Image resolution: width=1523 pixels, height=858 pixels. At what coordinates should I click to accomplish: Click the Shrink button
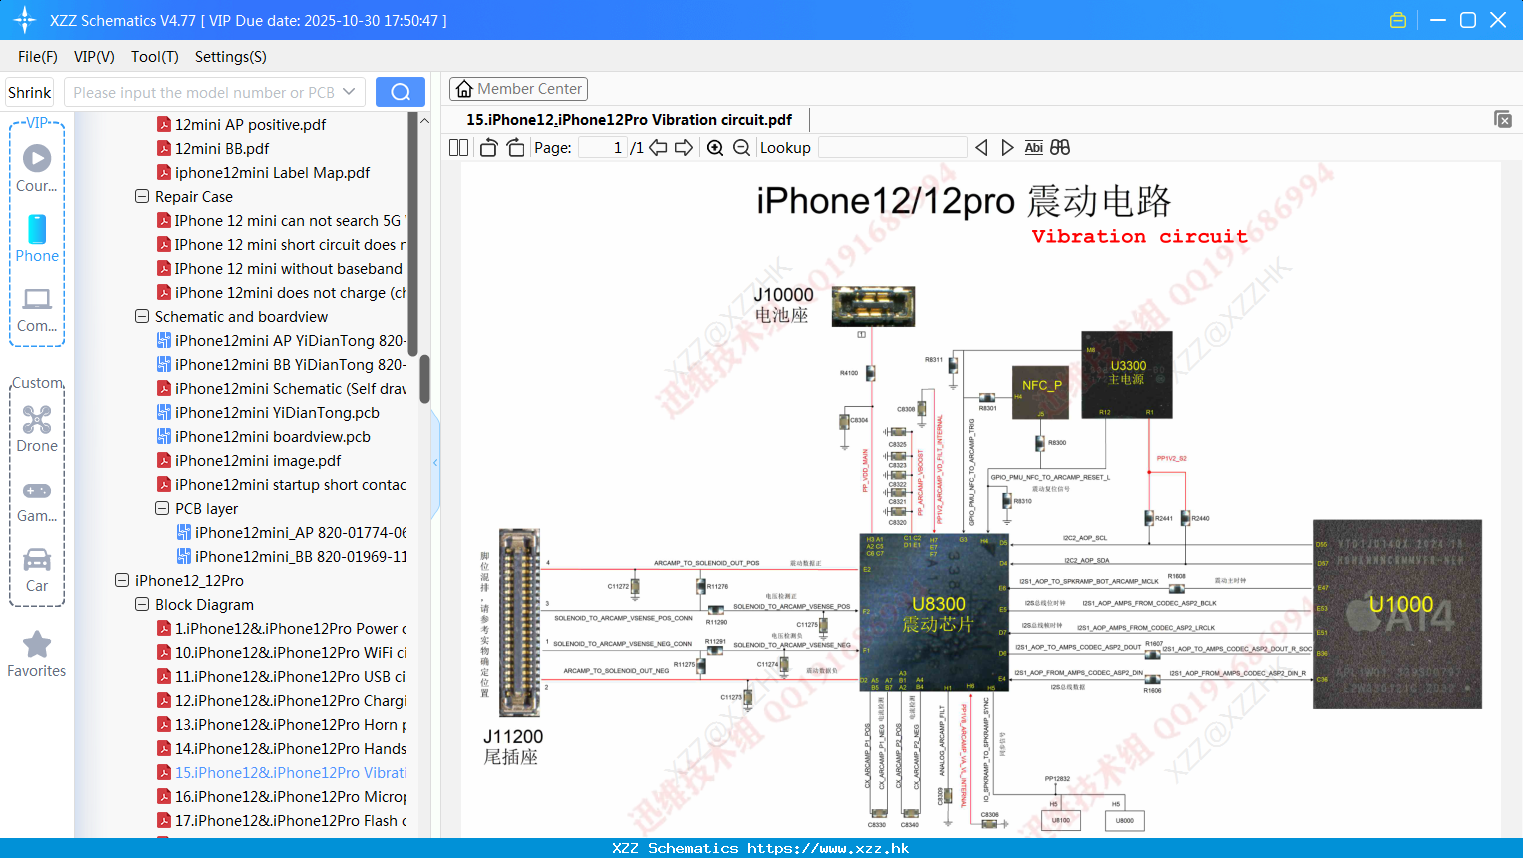point(30,92)
